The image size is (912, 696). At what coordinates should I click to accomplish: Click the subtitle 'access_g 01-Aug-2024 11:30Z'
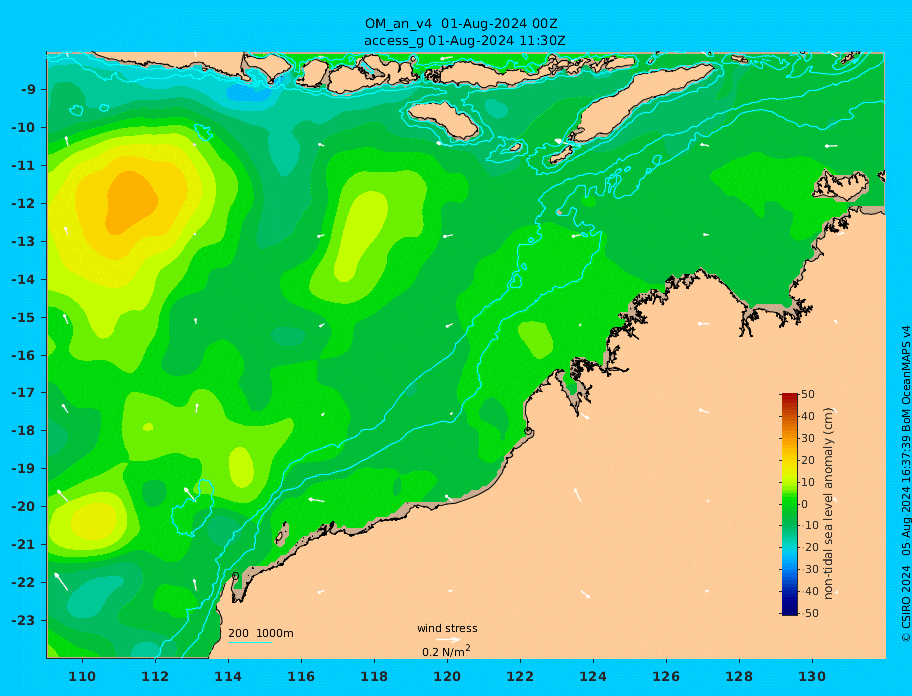click(464, 41)
